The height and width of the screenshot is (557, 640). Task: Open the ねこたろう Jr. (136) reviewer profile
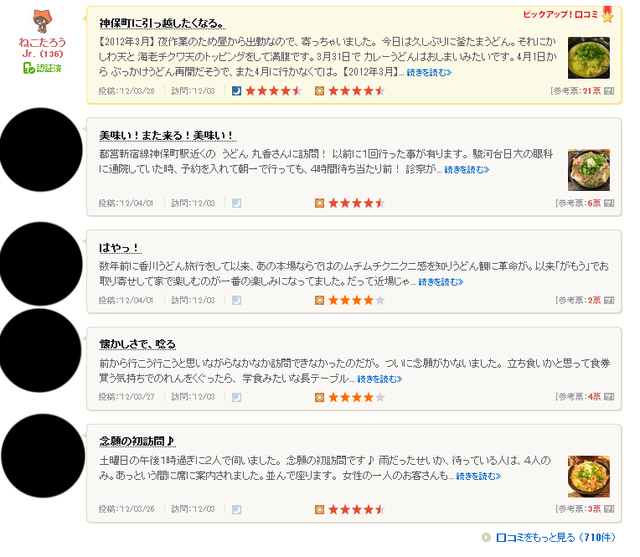point(42,47)
